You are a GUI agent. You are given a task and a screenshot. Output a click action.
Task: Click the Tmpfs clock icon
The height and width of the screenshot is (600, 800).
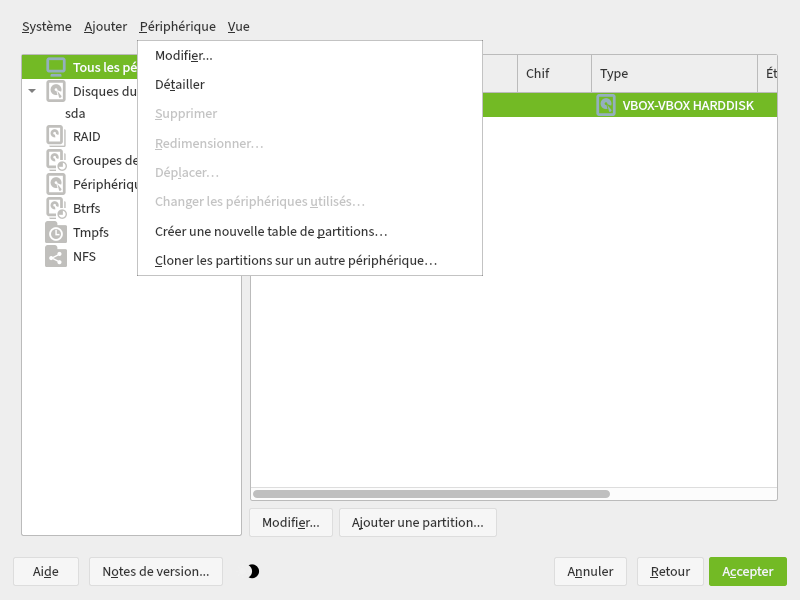pyautogui.click(x=56, y=232)
